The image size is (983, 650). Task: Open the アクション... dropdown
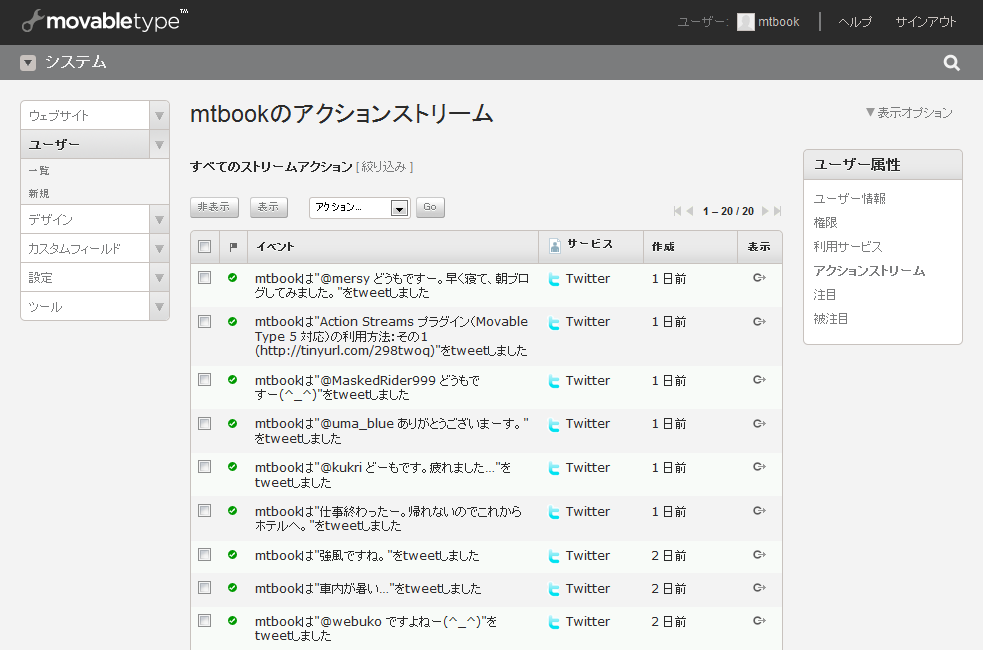point(360,207)
